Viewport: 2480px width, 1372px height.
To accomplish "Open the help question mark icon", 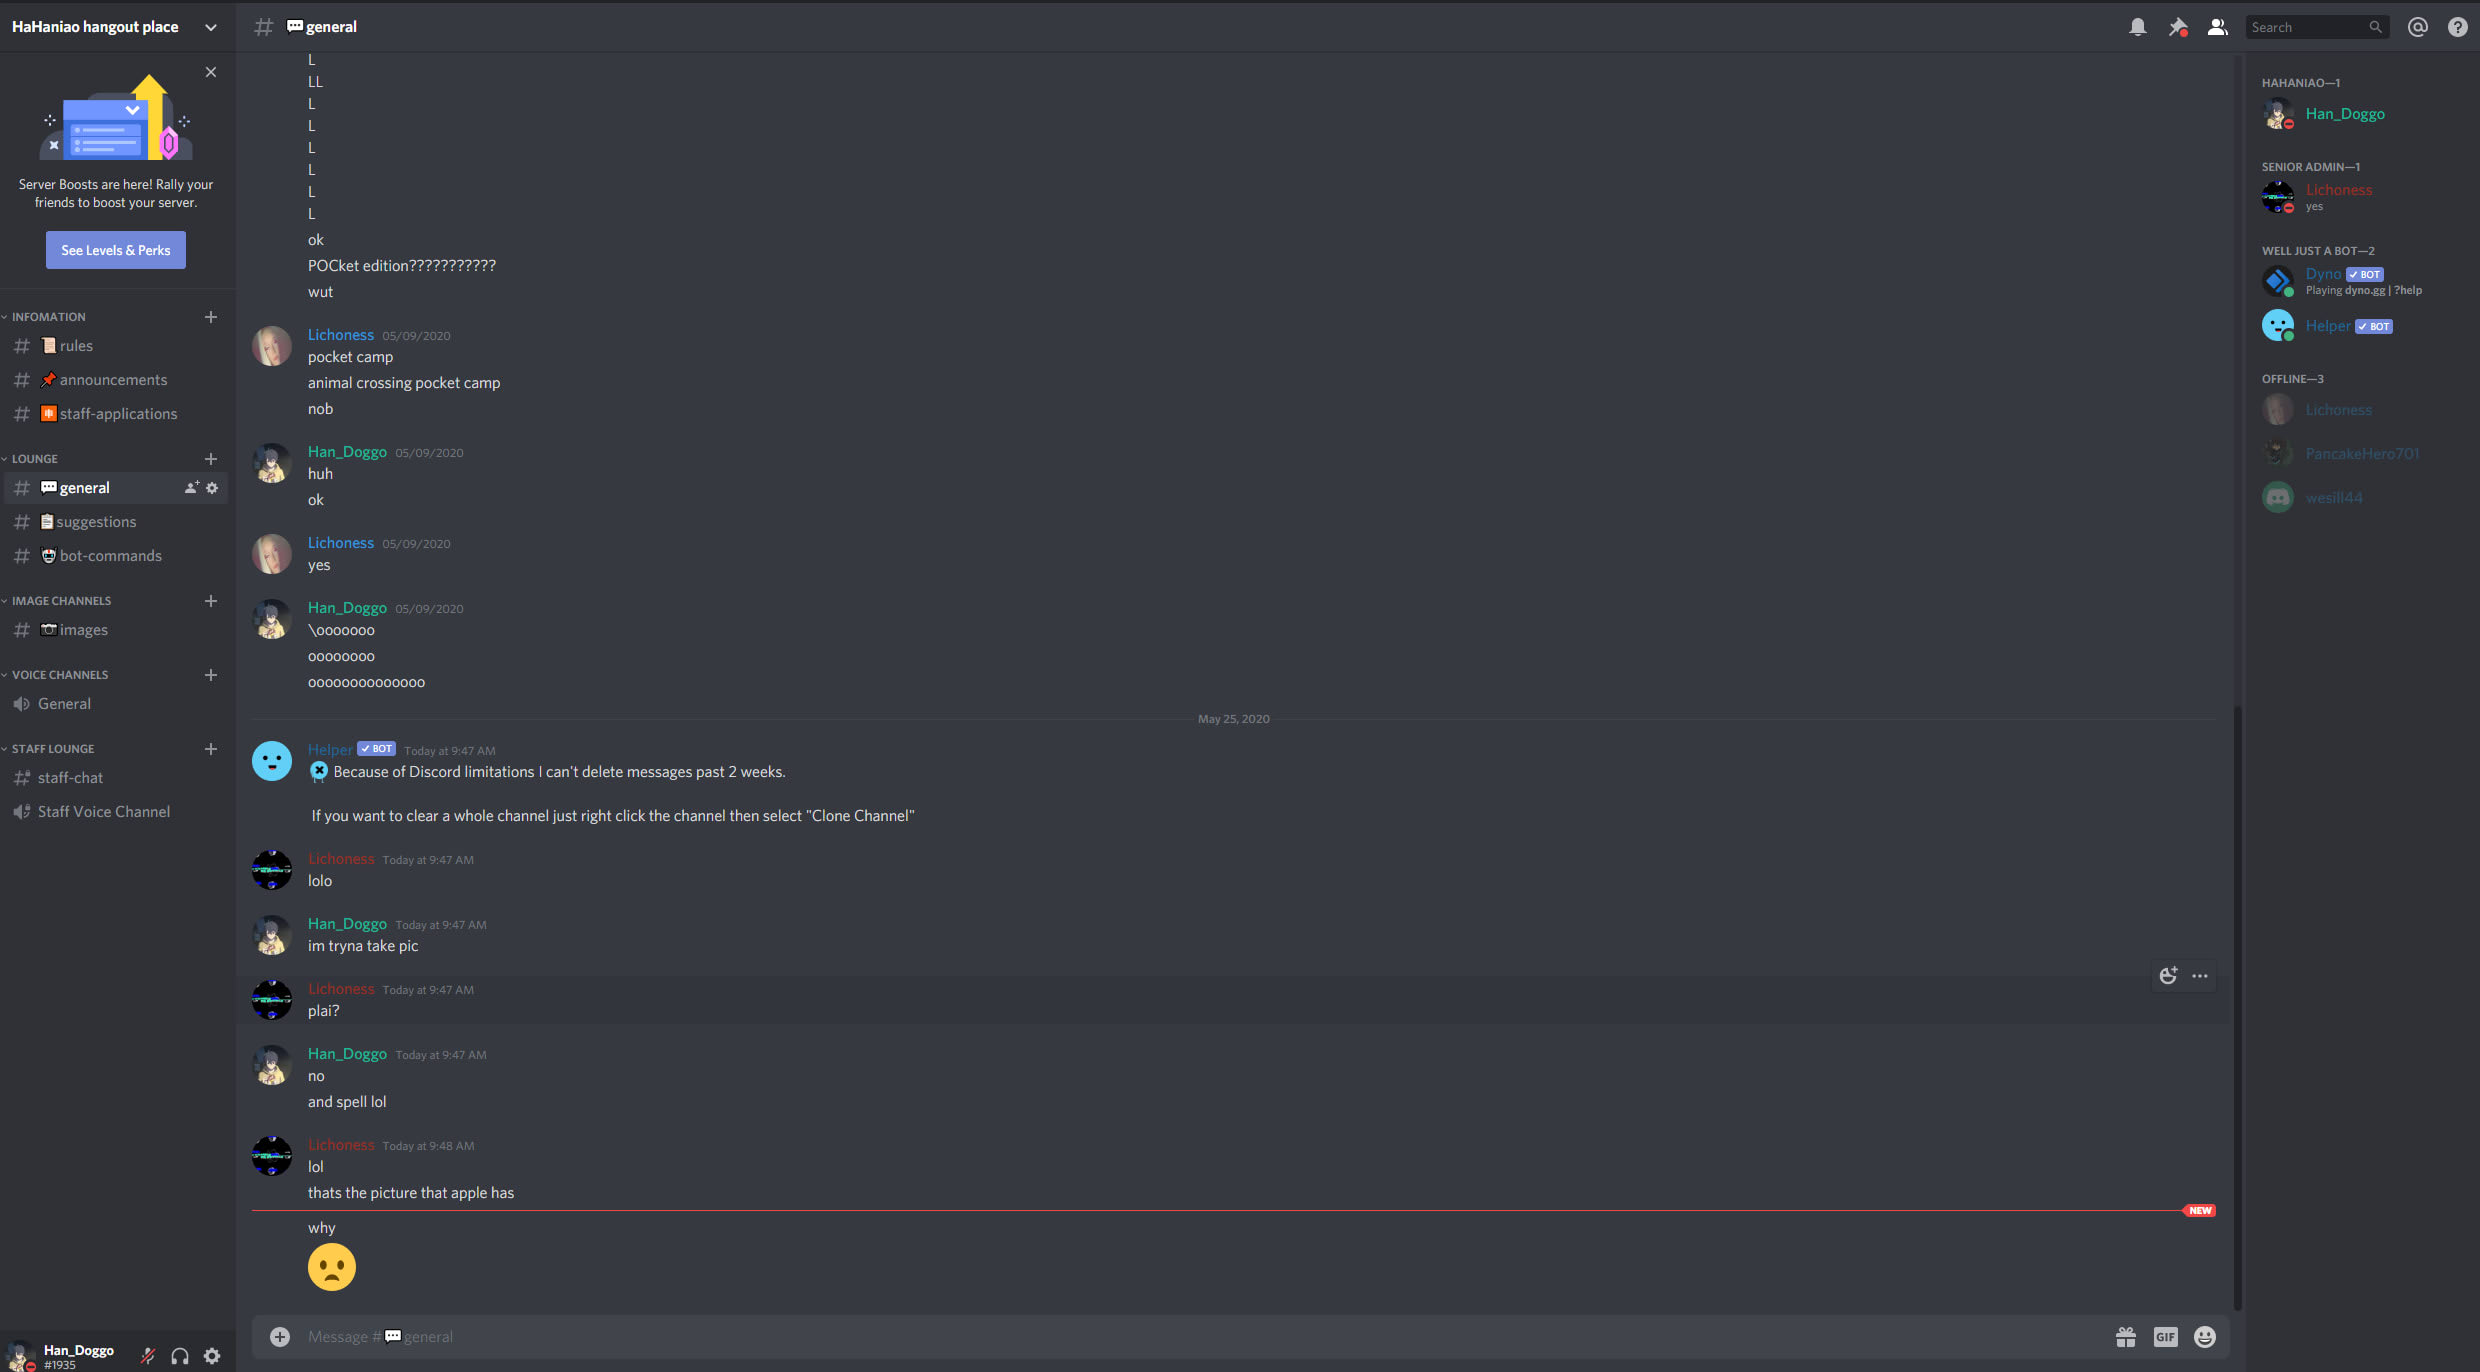I will tap(2457, 27).
